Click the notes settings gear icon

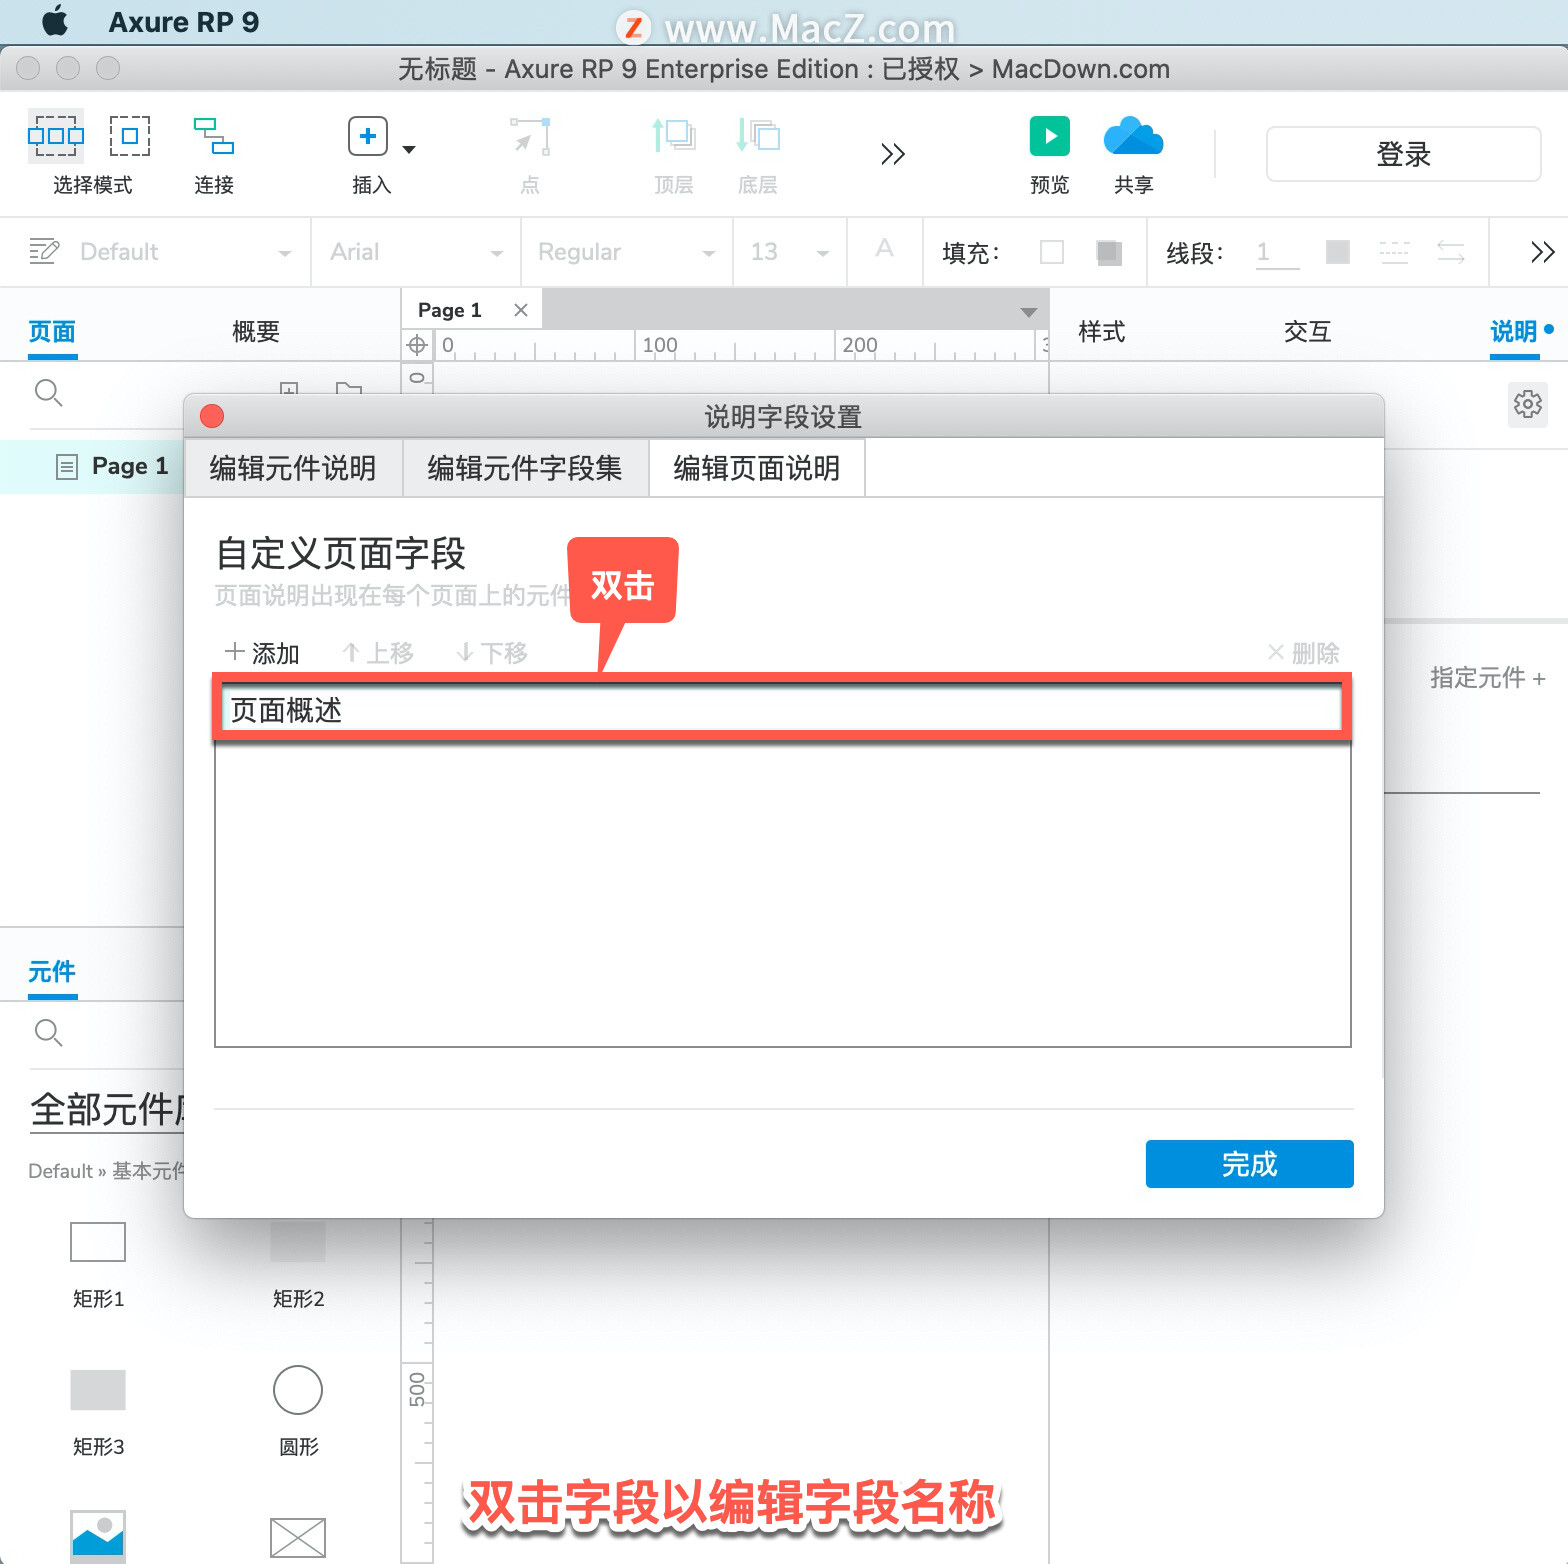point(1528,404)
